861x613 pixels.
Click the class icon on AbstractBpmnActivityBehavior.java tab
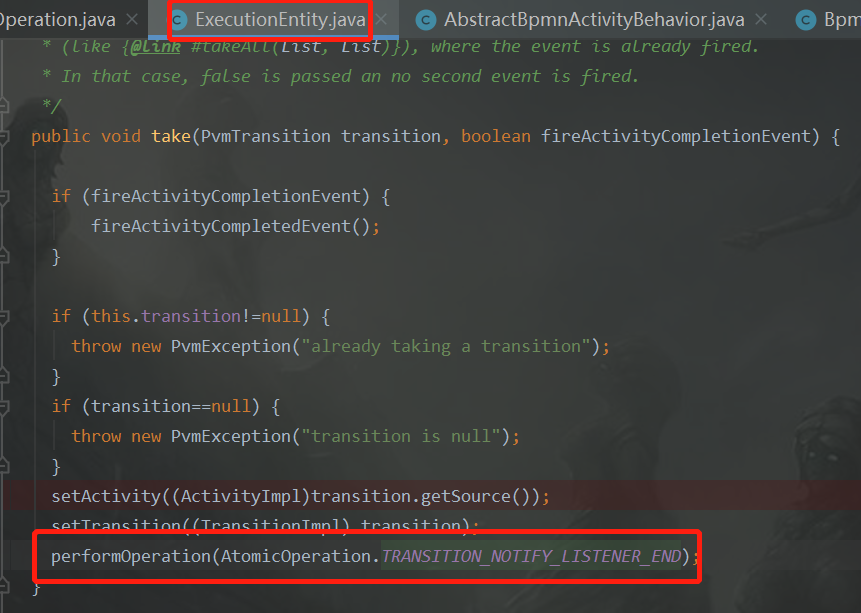coord(426,20)
